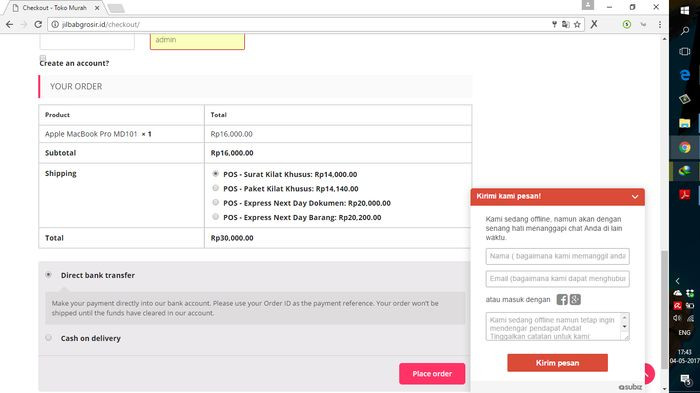Click the Place order button
This screenshot has height=393, width=700.
(x=432, y=374)
